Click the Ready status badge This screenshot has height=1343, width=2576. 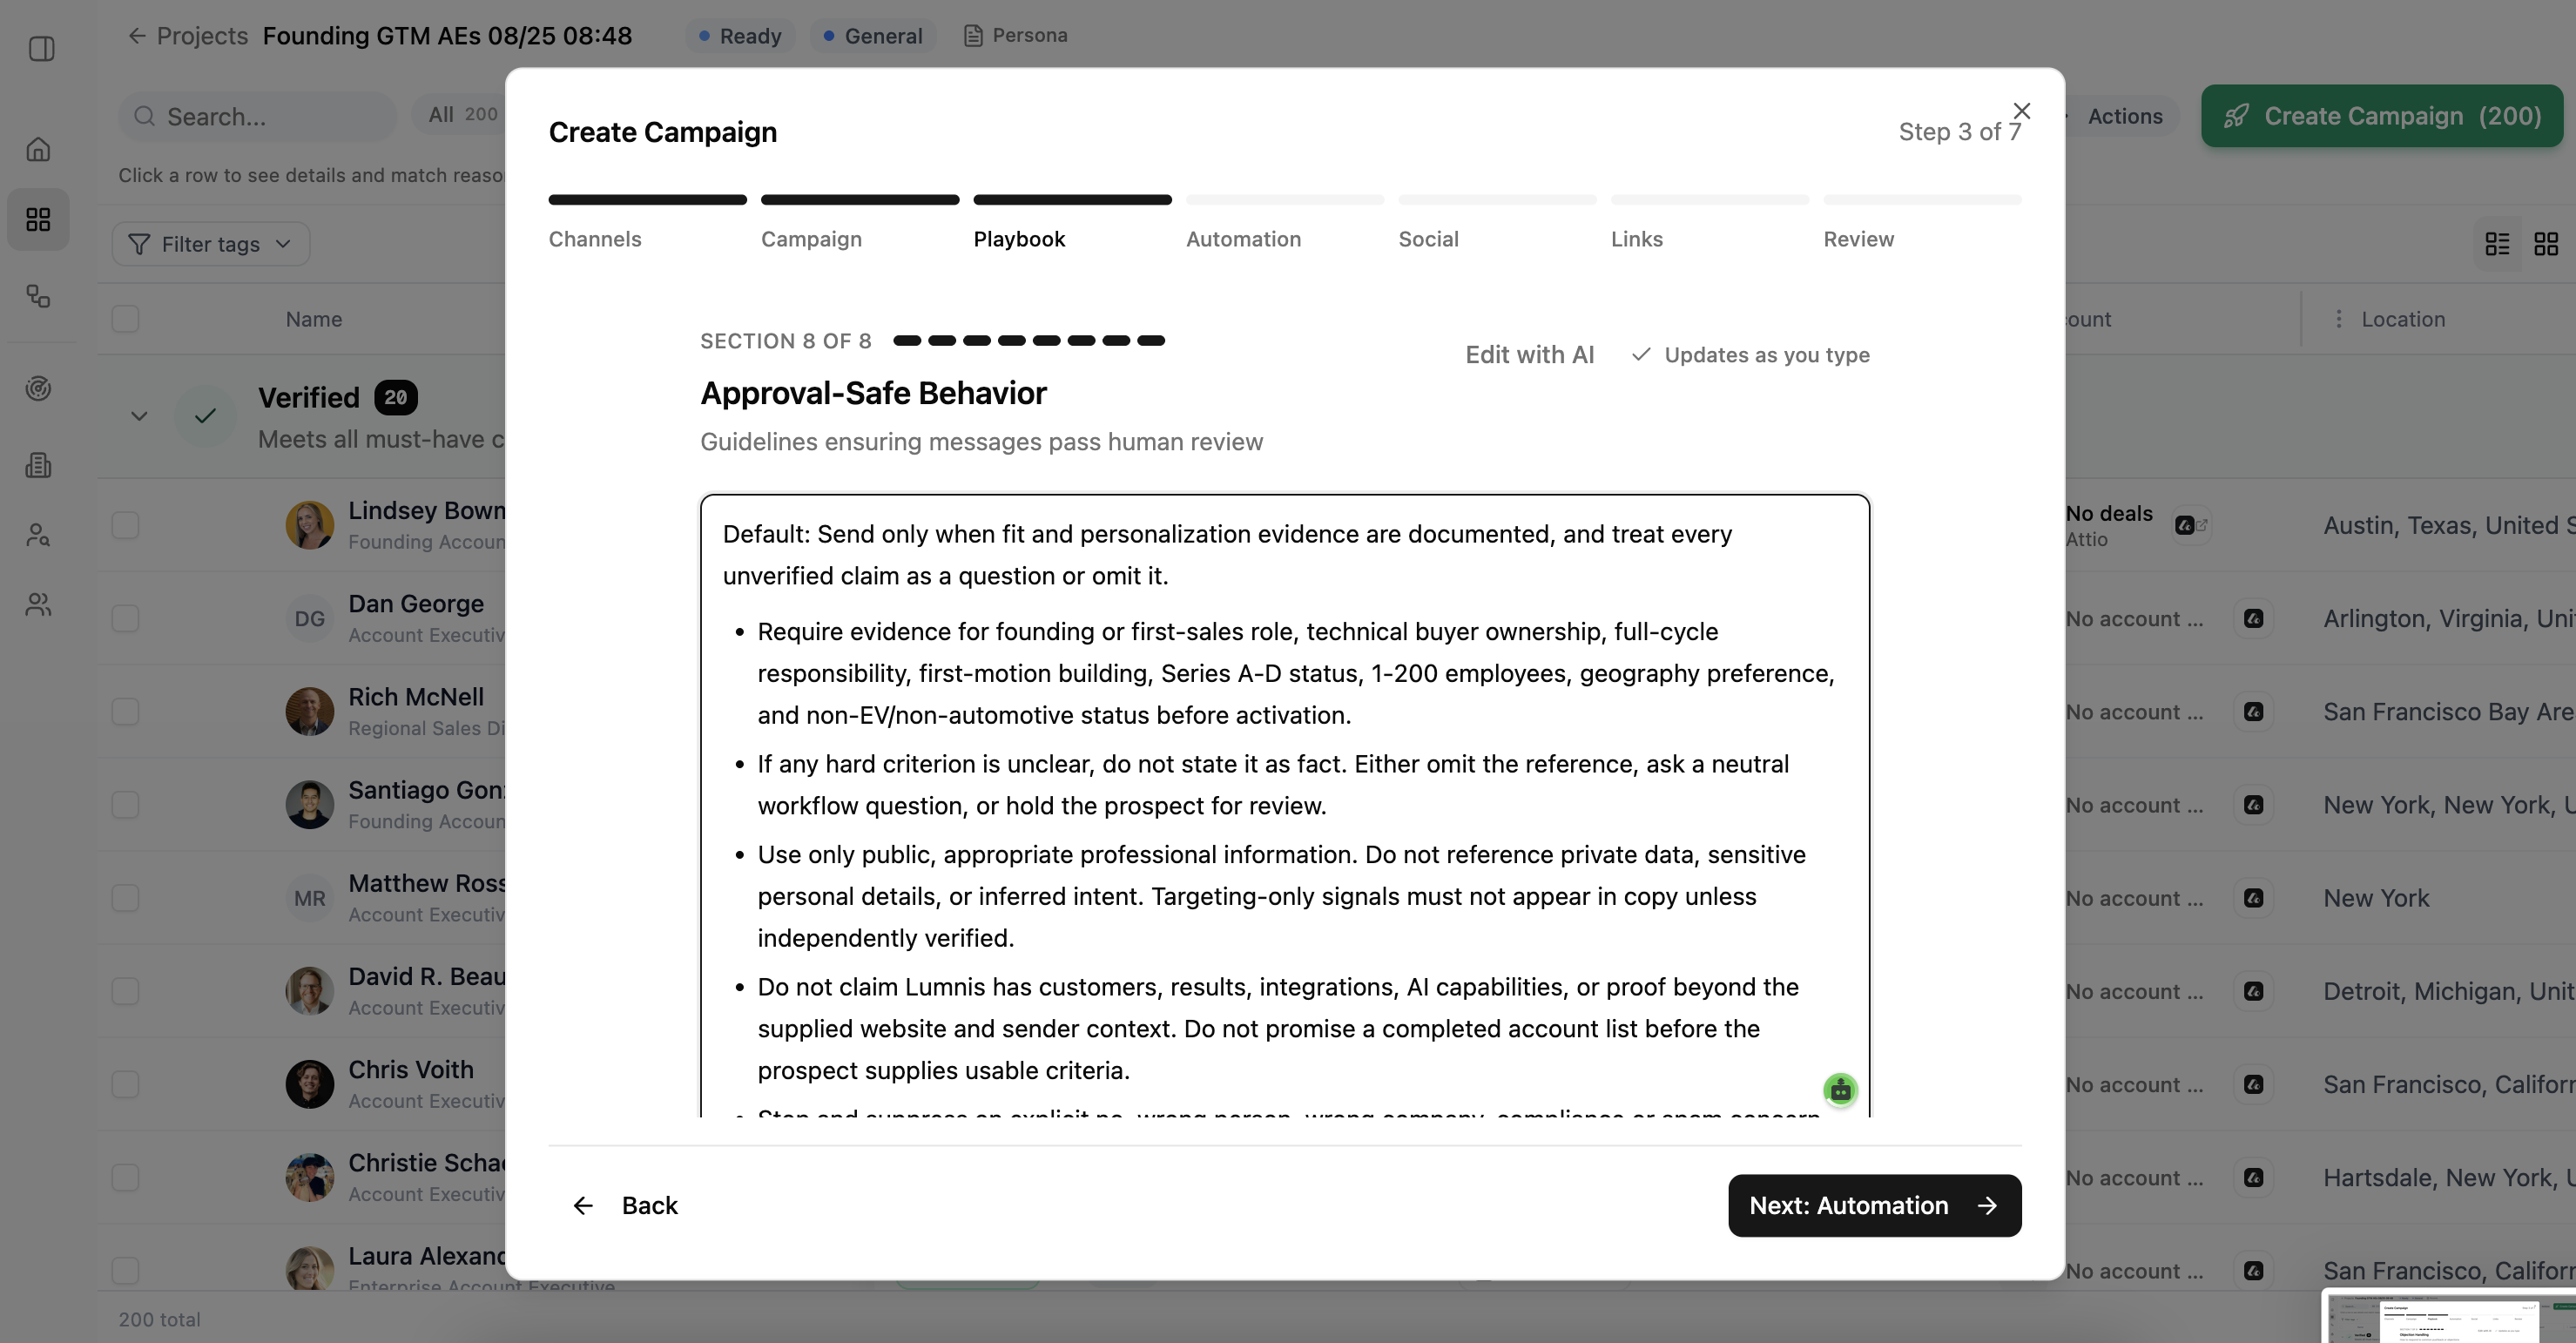pos(740,36)
